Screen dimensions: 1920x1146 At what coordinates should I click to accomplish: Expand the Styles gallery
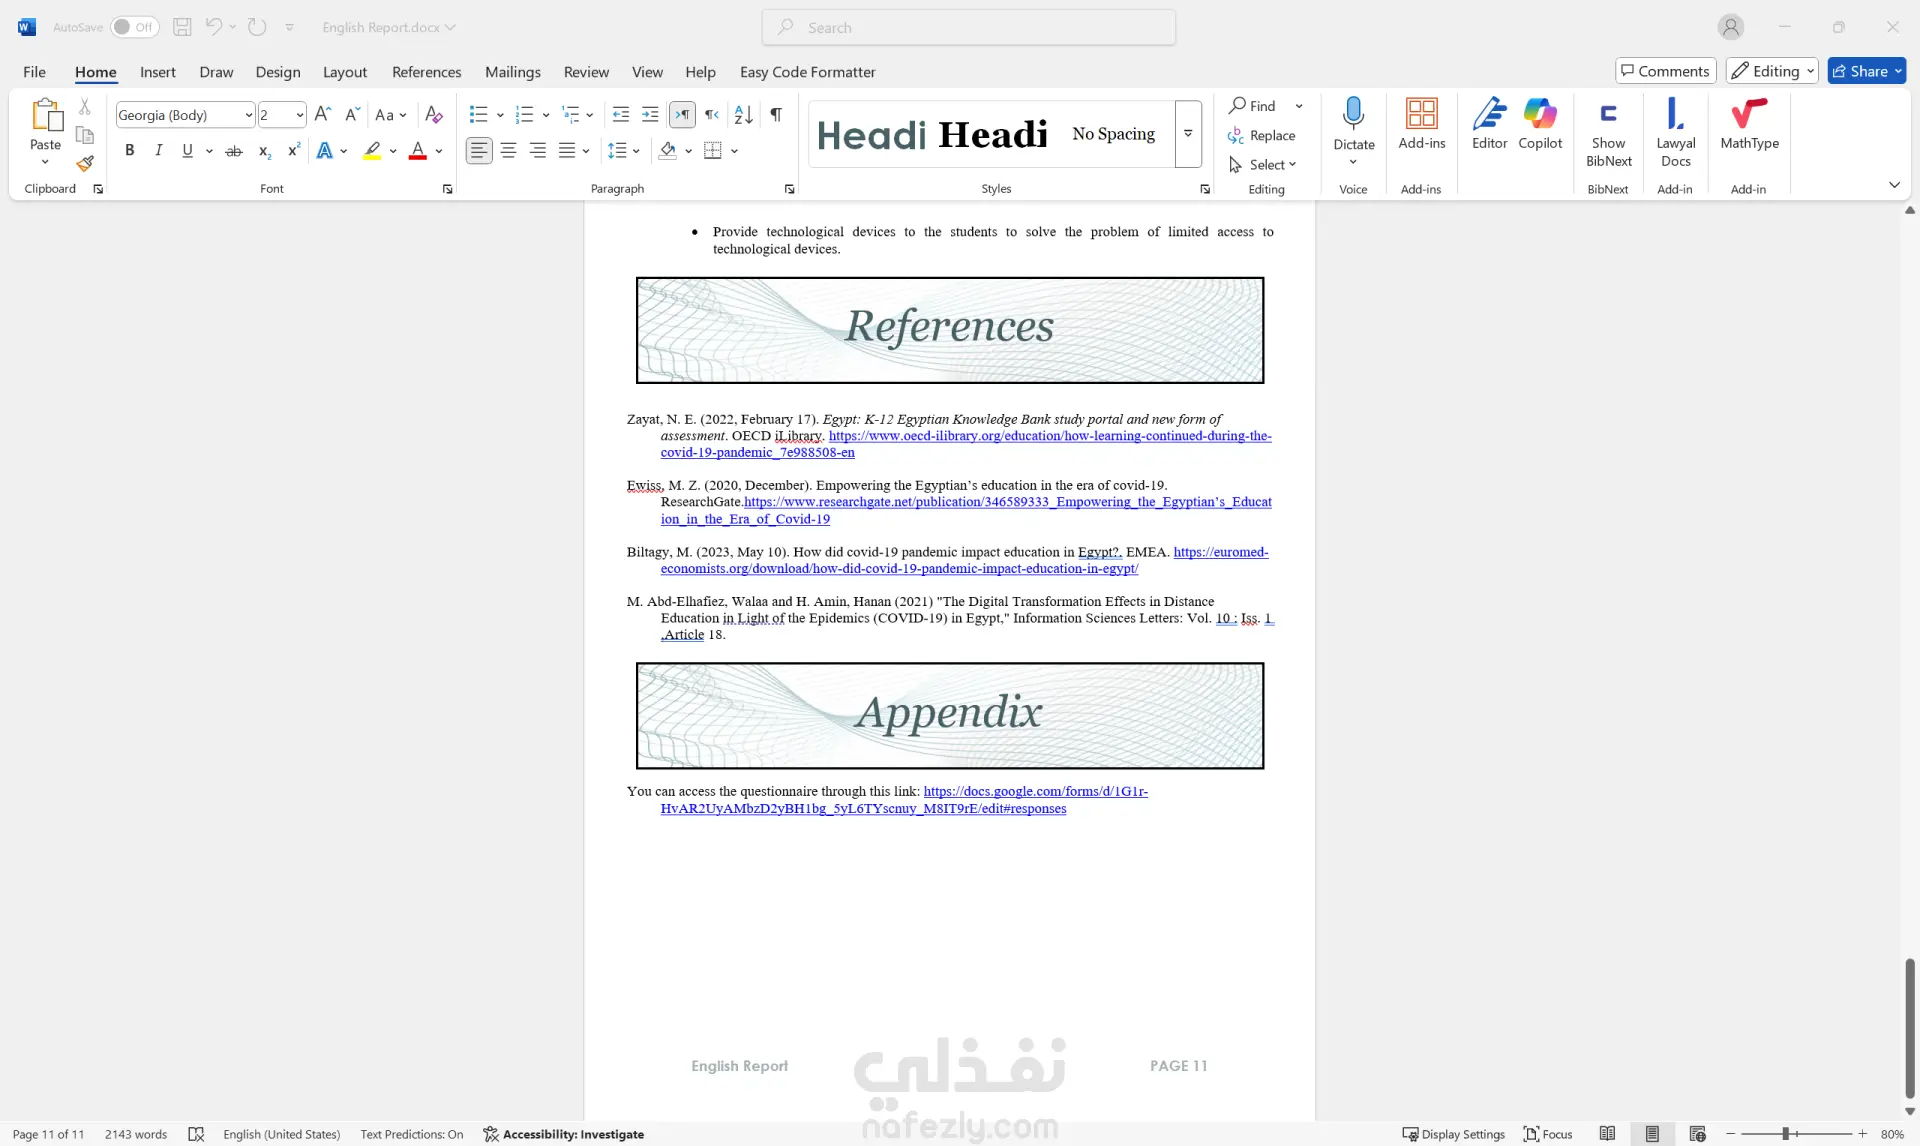click(1188, 133)
